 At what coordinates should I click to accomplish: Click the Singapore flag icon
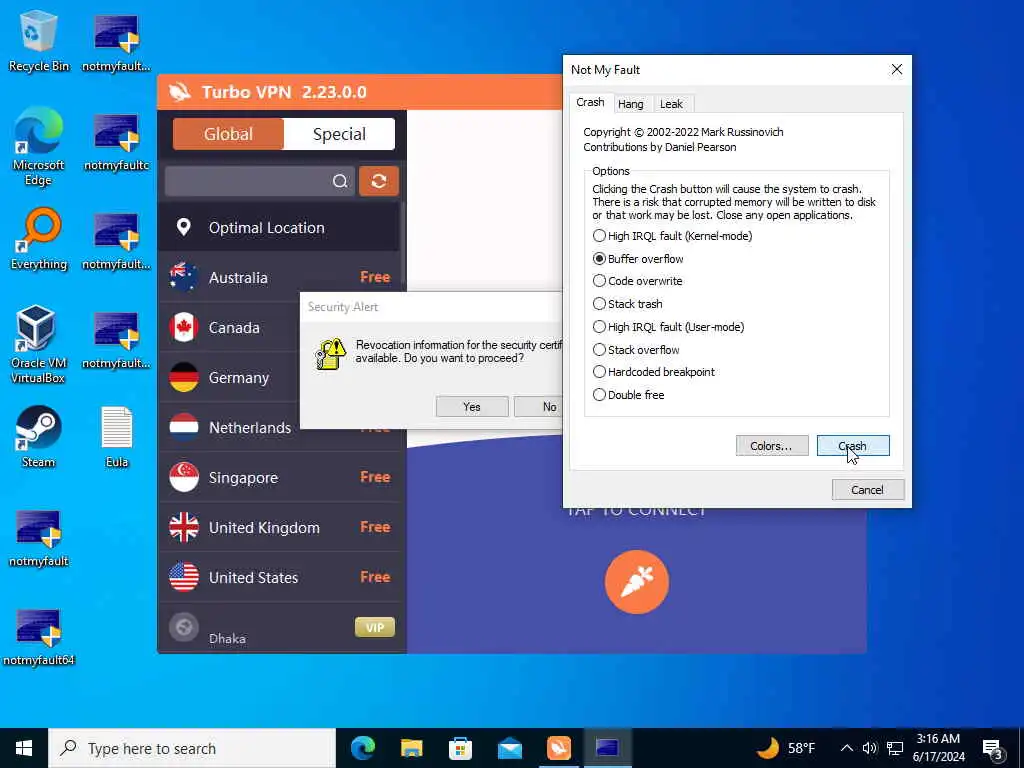click(x=184, y=477)
